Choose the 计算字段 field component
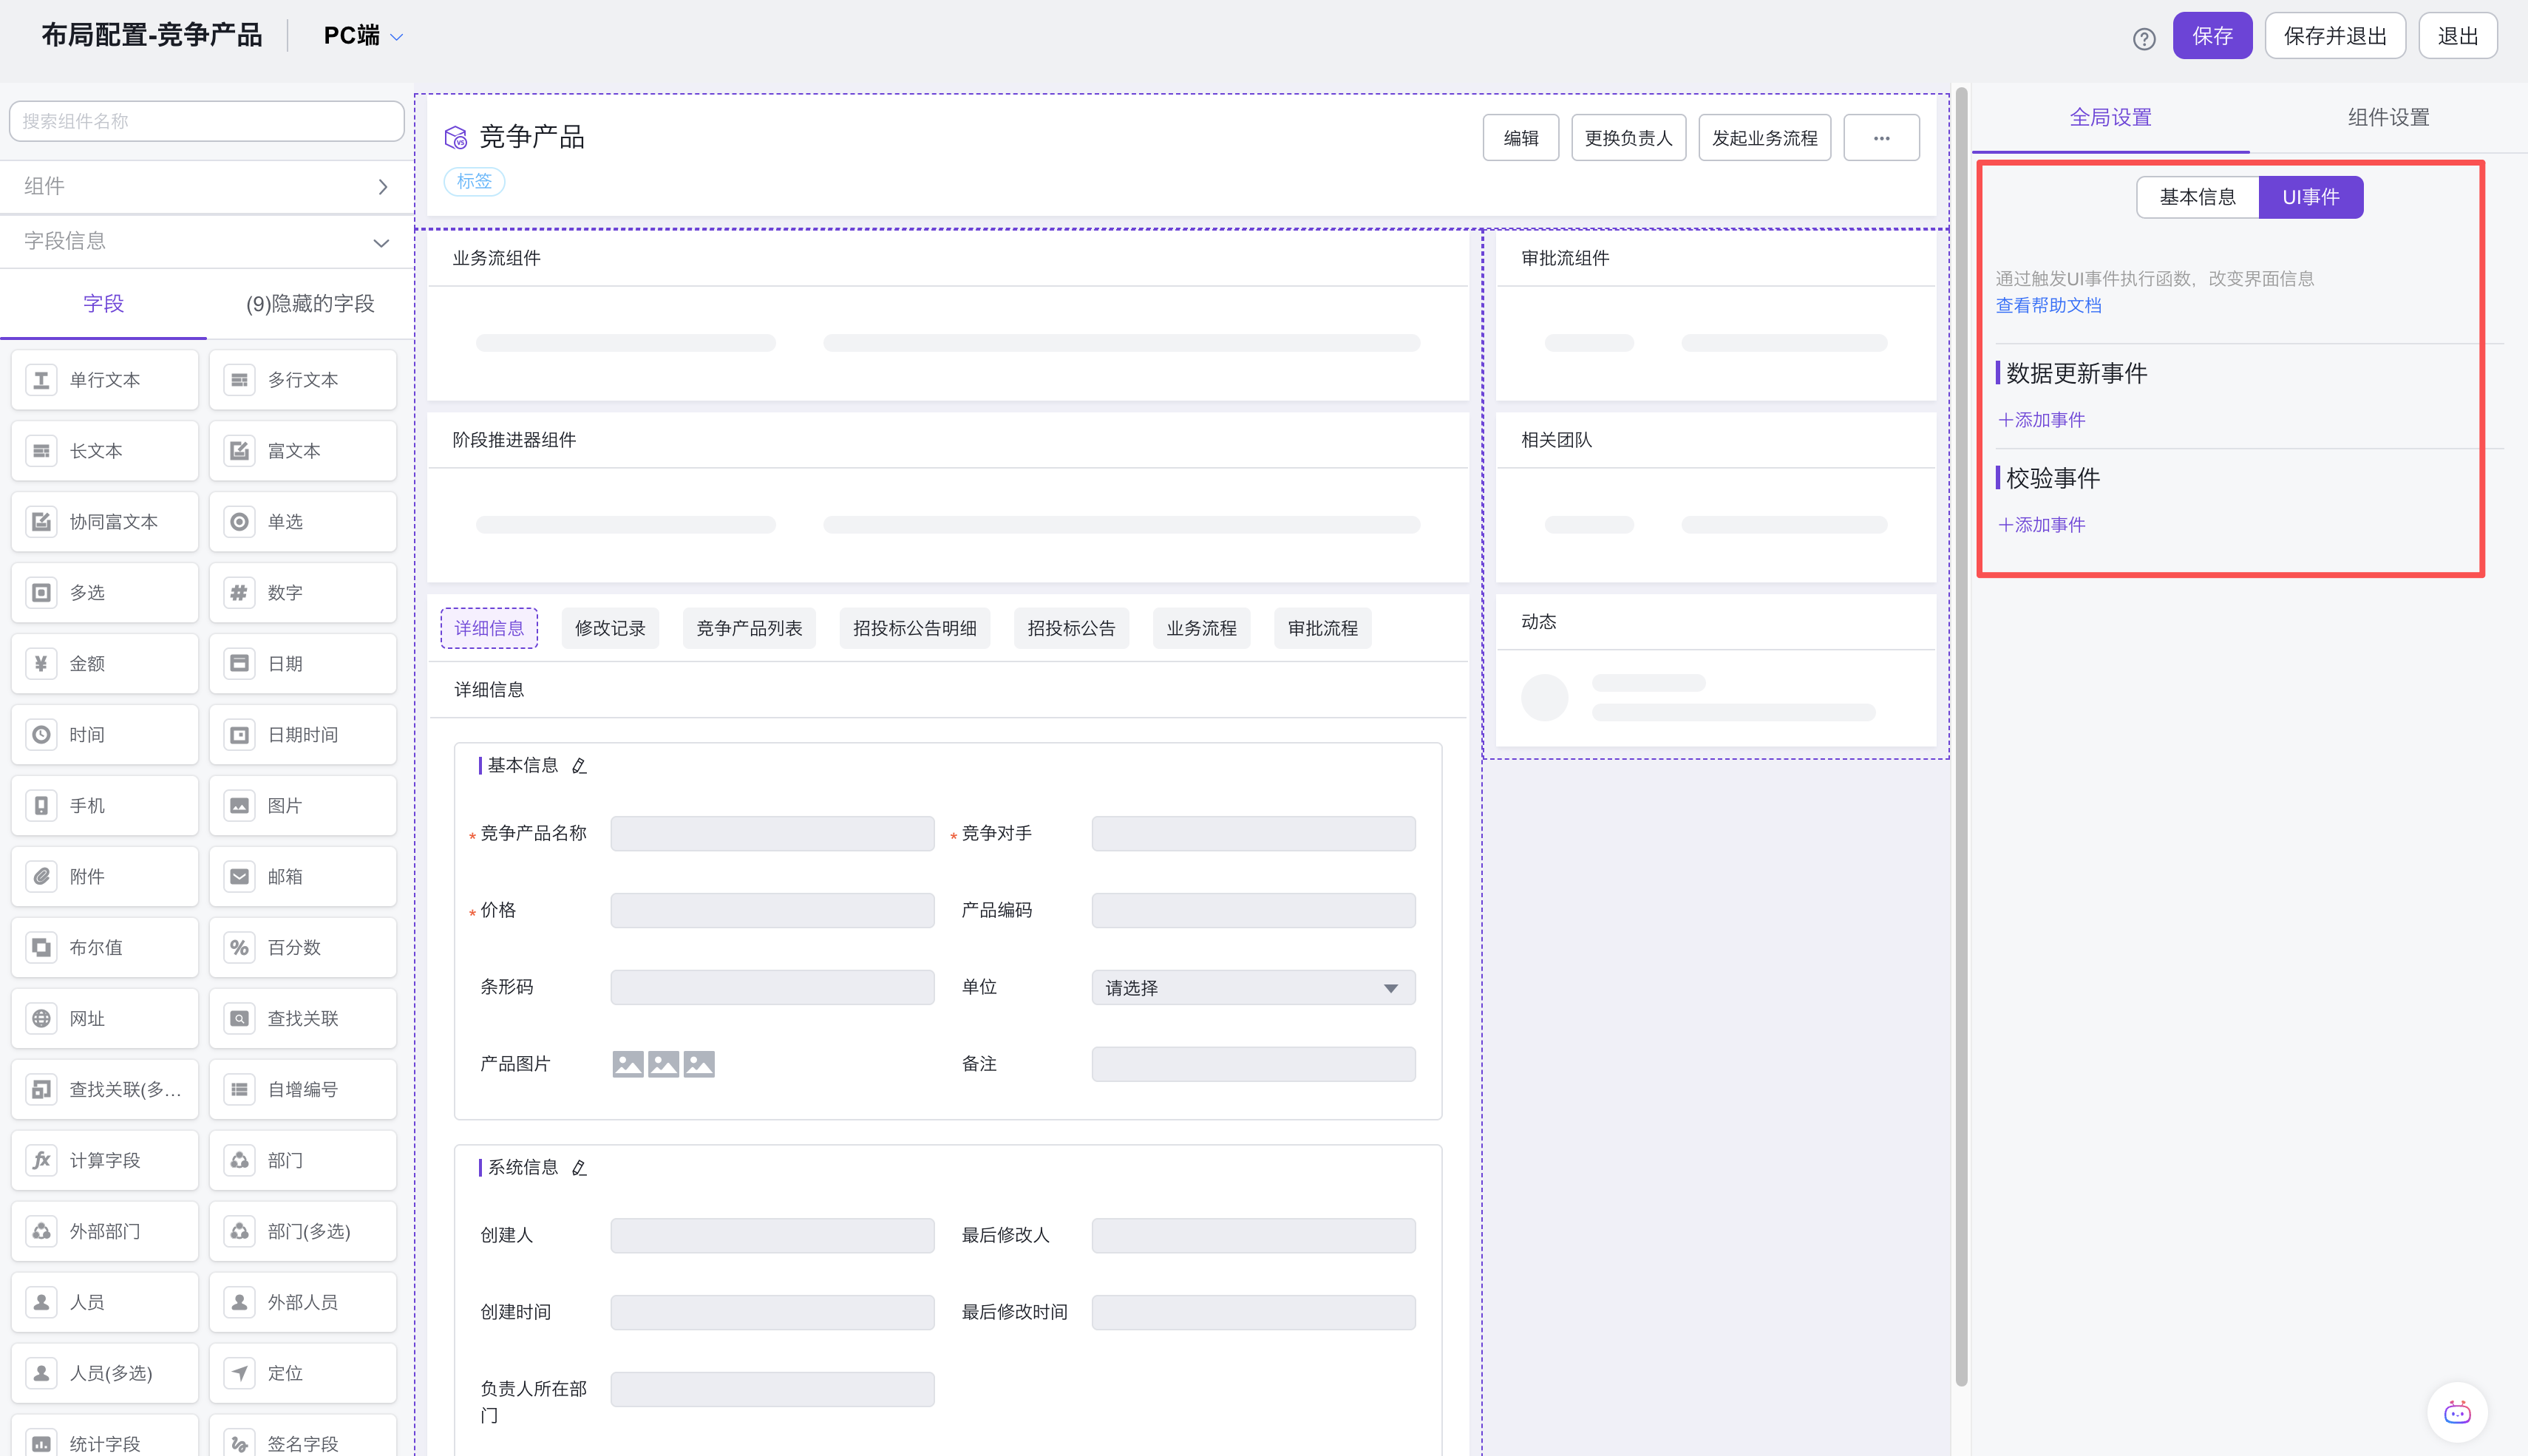The width and height of the screenshot is (2528, 1456). pyautogui.click(x=104, y=1160)
